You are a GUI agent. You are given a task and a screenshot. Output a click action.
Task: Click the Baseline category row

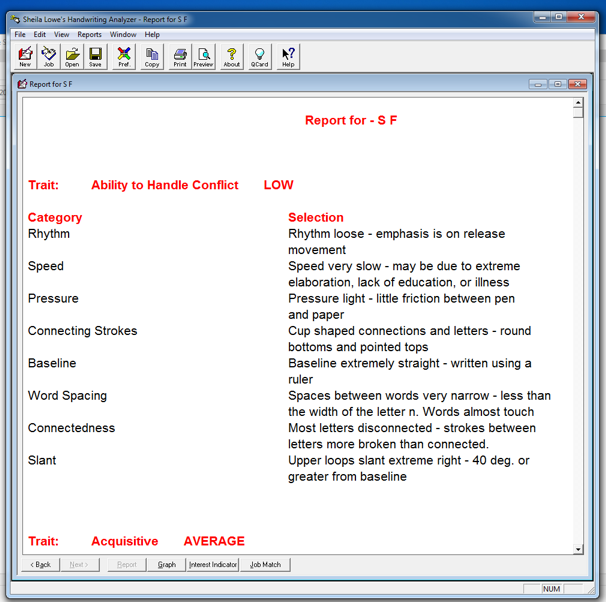point(52,363)
